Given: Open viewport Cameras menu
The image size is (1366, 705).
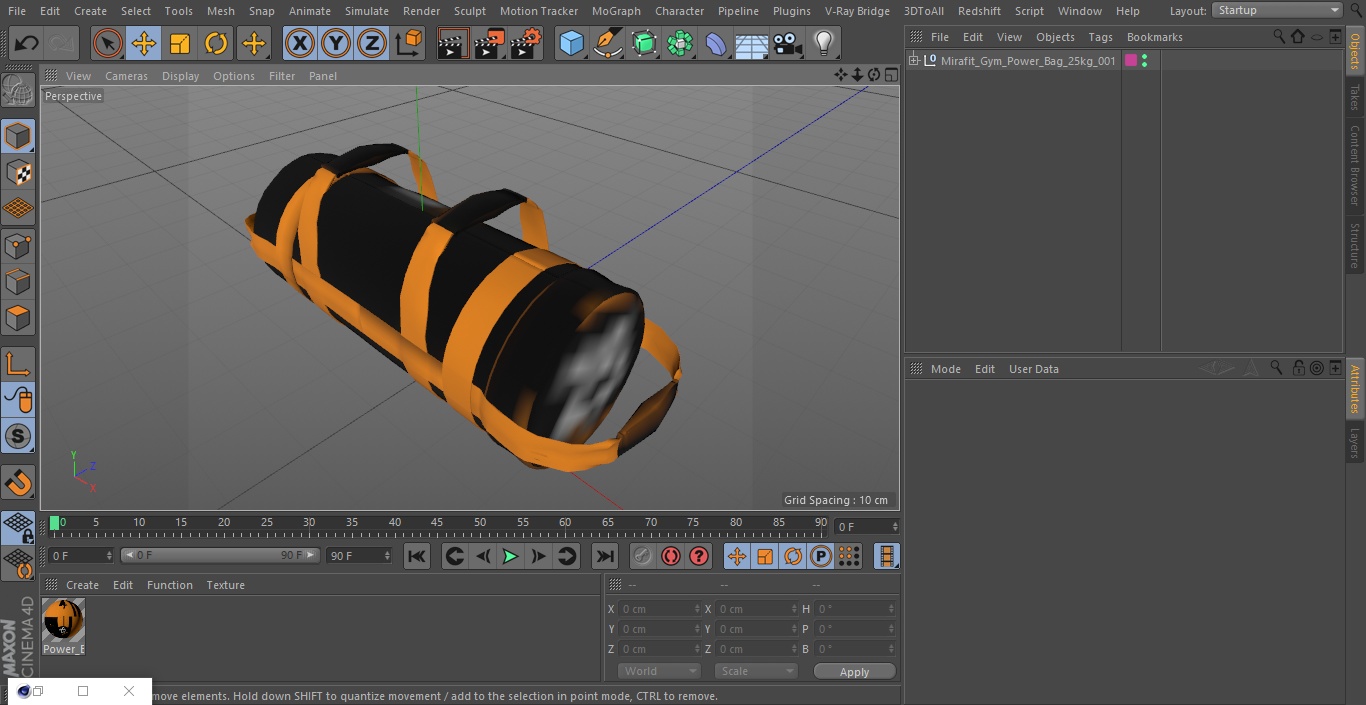Looking at the screenshot, I should coord(126,76).
